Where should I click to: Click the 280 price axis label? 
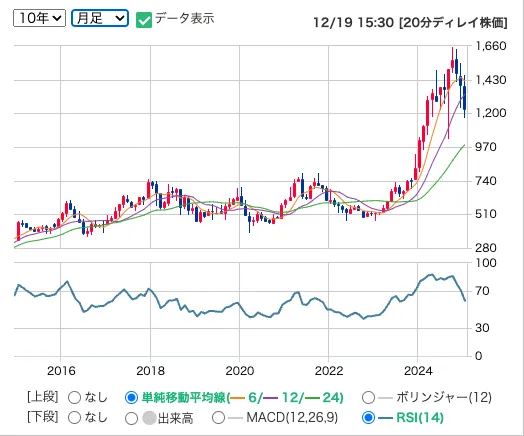pyautogui.click(x=486, y=248)
